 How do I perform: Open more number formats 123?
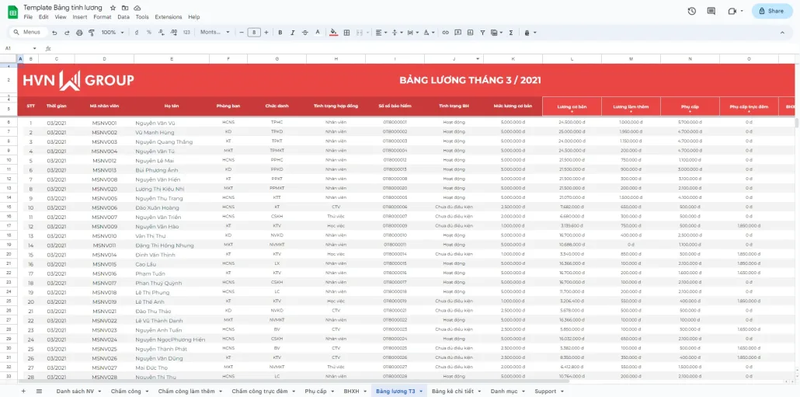click(186, 33)
